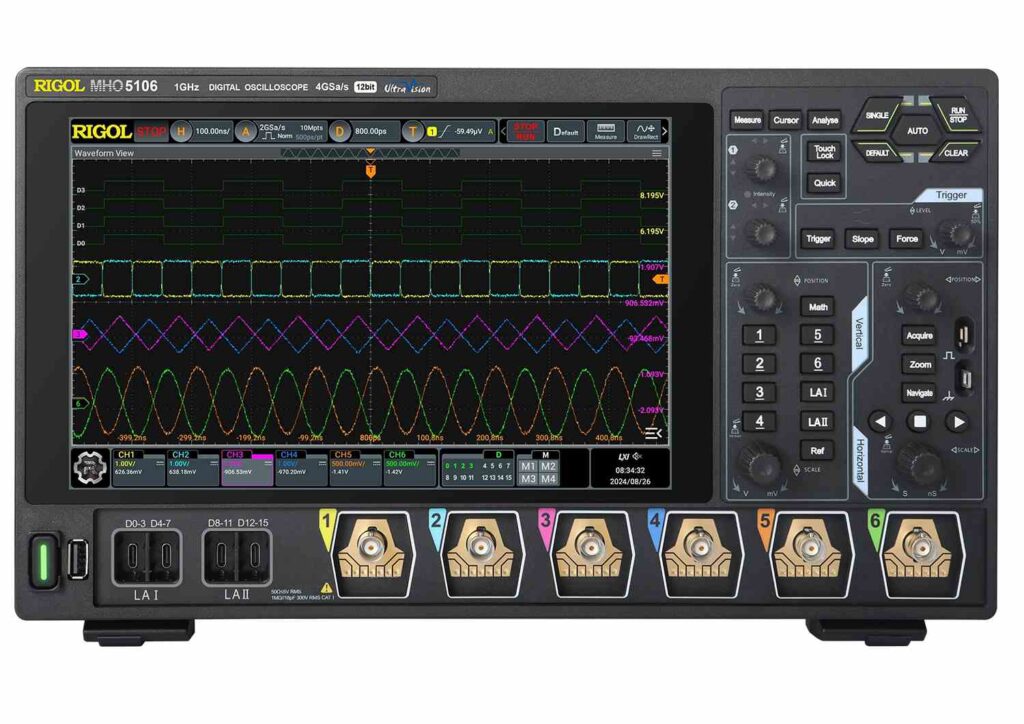Open the Waveform View hamburger menu

[x=657, y=153]
